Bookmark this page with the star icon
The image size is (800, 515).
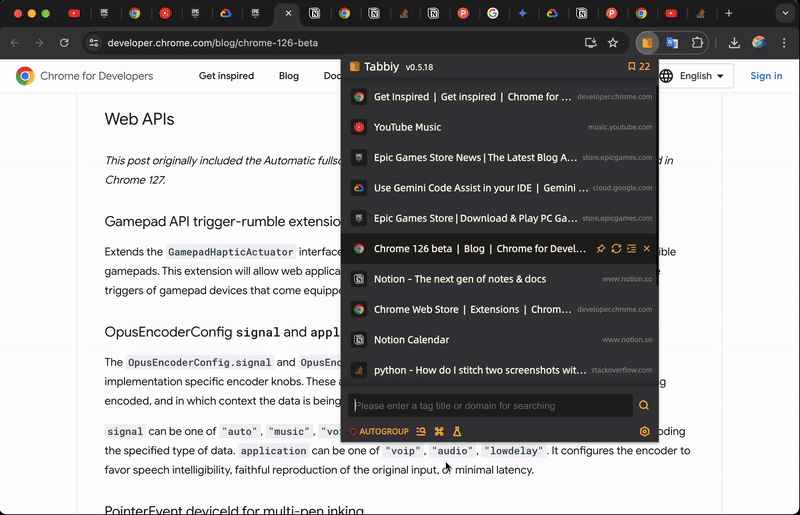pos(613,43)
